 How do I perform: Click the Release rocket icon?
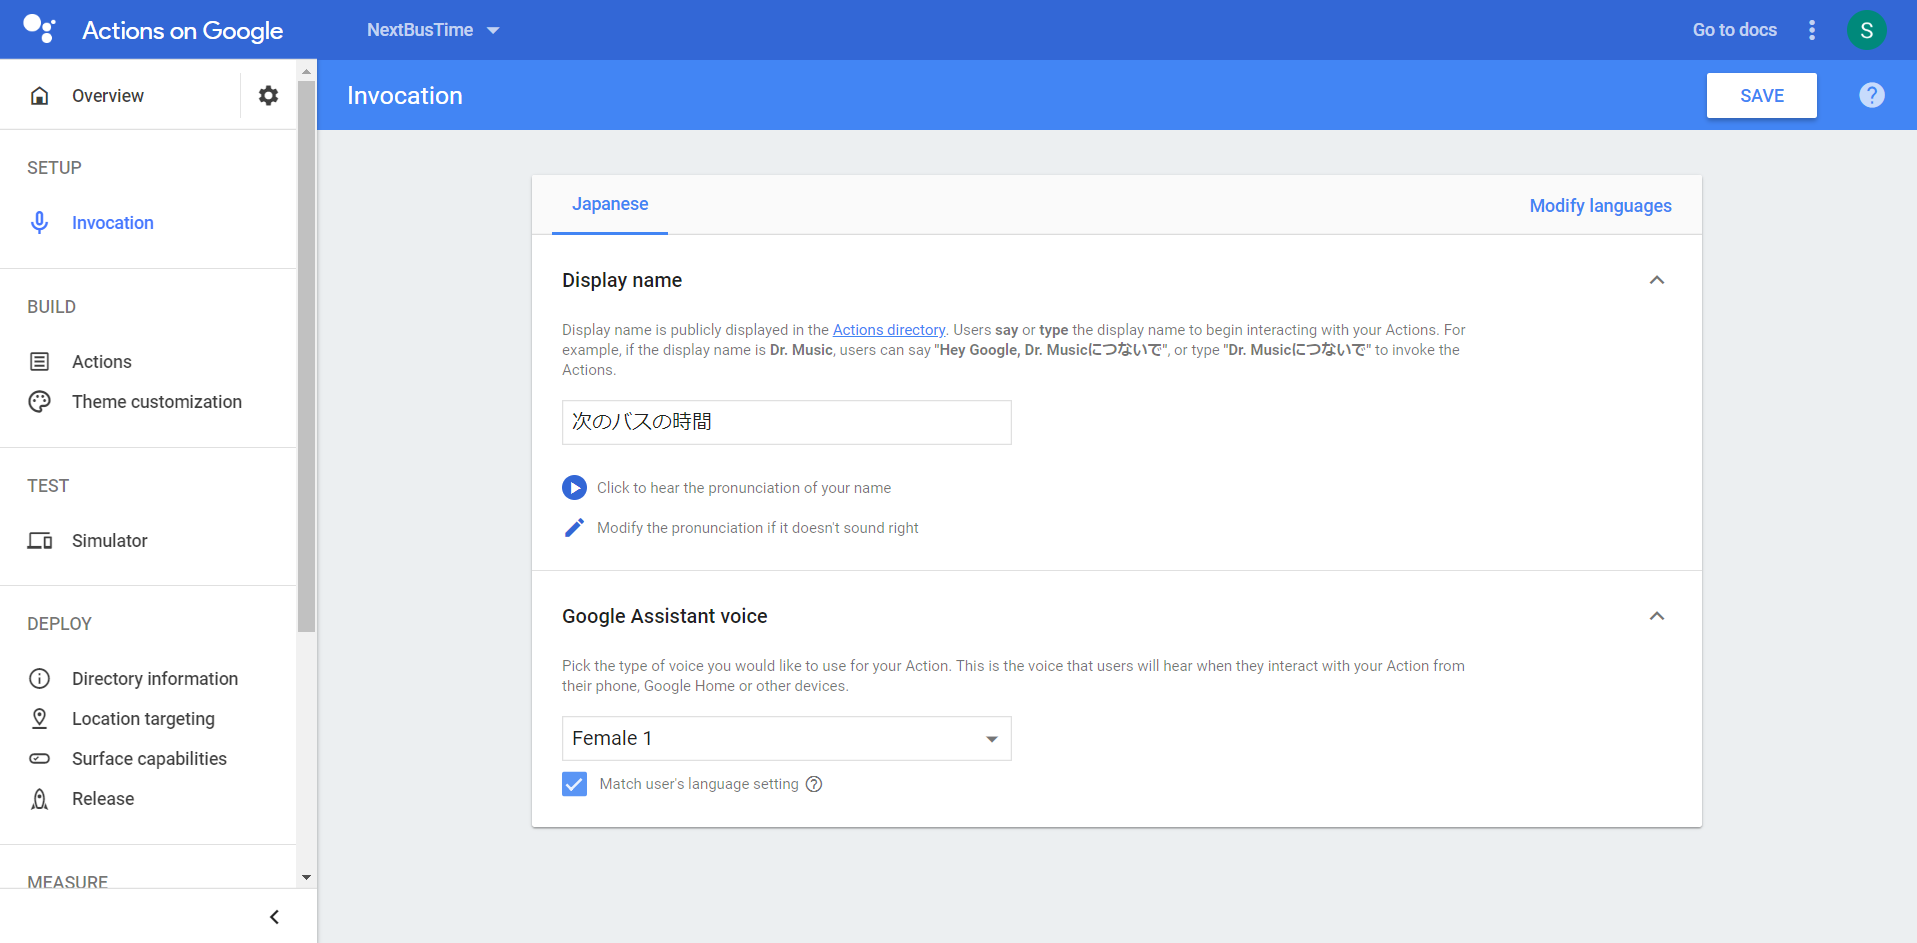click(40, 798)
